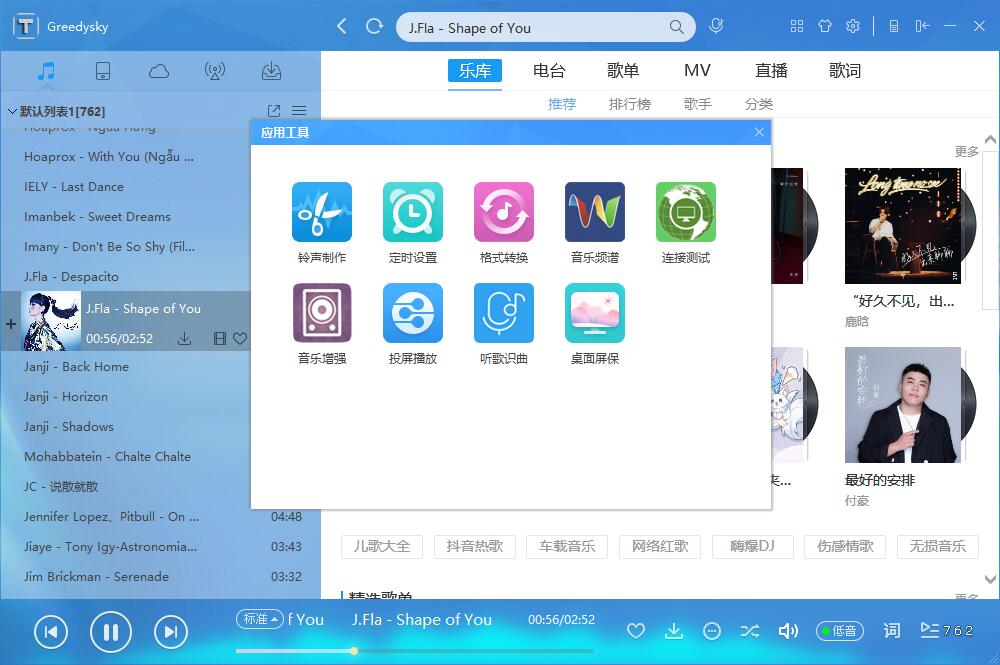Viewport: 1000px width, 665px height.
Task: Launch the 听歌识曲 song recognition tool
Action: click(503, 313)
